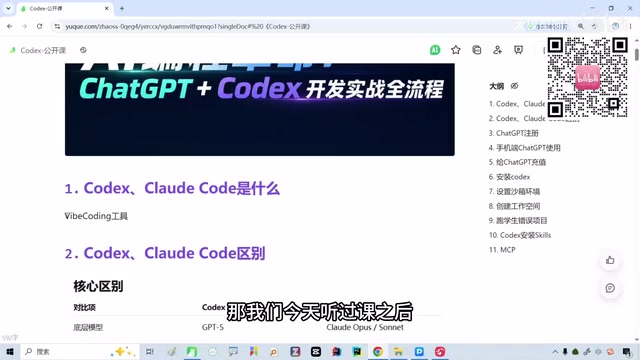
Task: Click the small icon beside the Codex-公开课 title
Action: 83,50
